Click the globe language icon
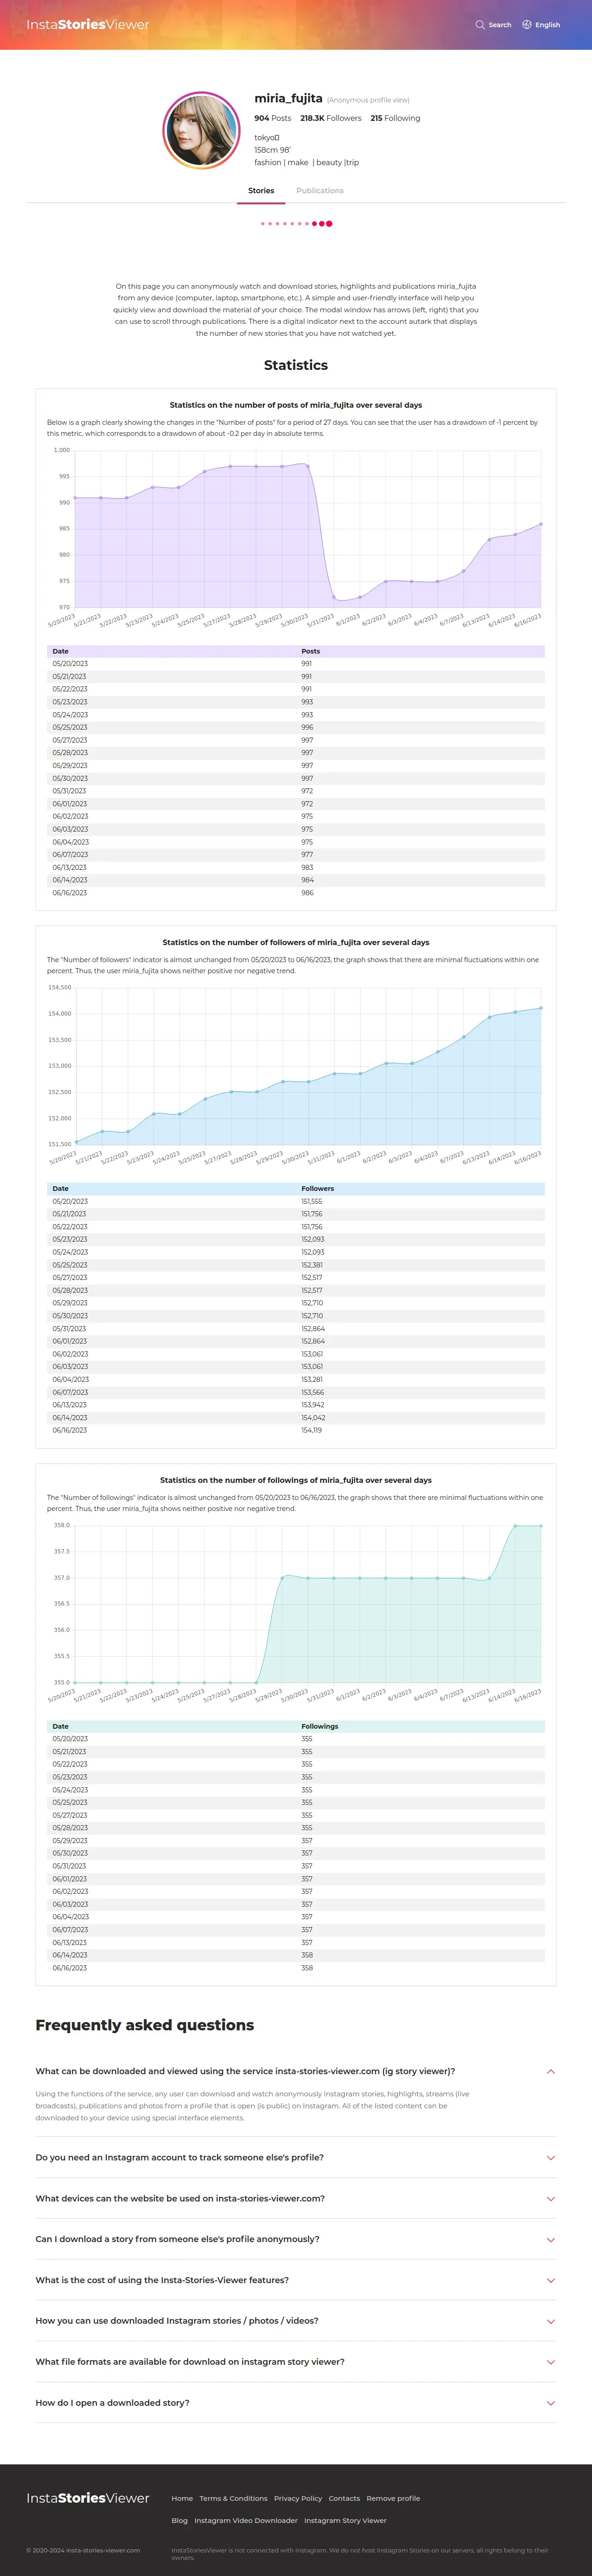 coord(527,25)
